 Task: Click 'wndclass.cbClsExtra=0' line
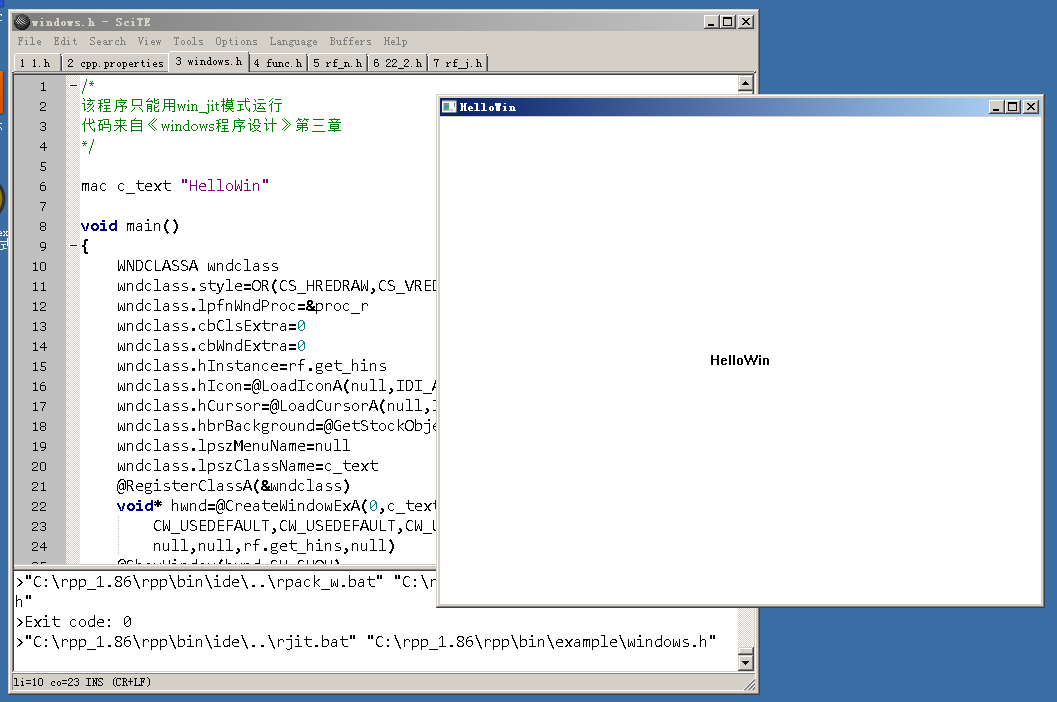[211, 326]
